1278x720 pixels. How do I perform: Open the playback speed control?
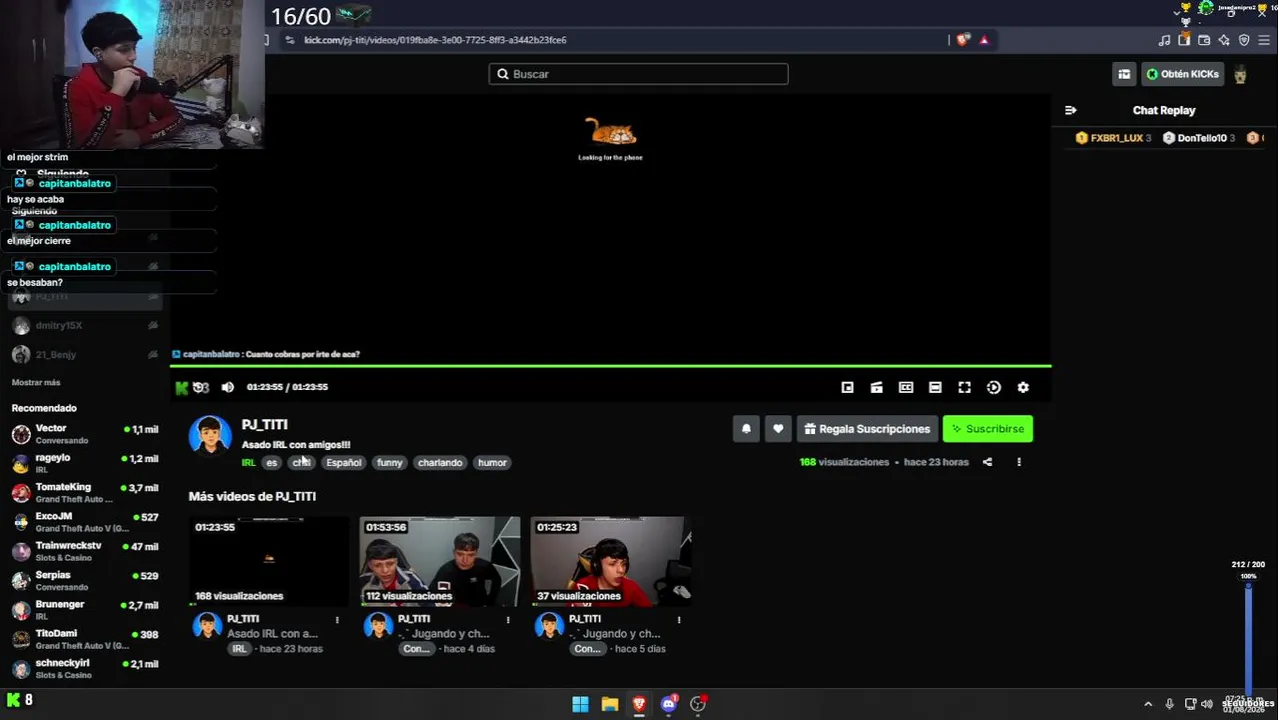pos(994,388)
